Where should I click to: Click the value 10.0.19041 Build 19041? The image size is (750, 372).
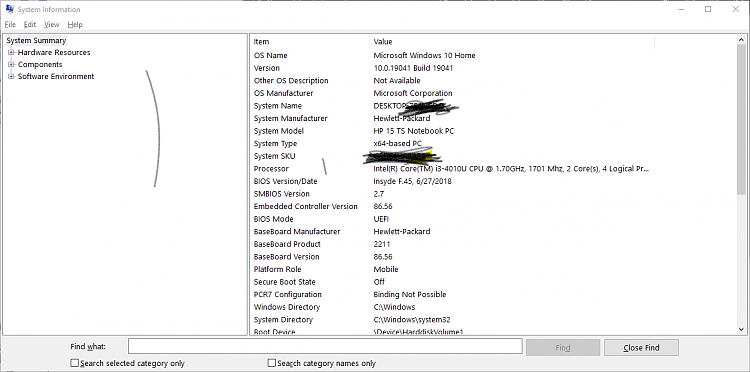[413, 68]
